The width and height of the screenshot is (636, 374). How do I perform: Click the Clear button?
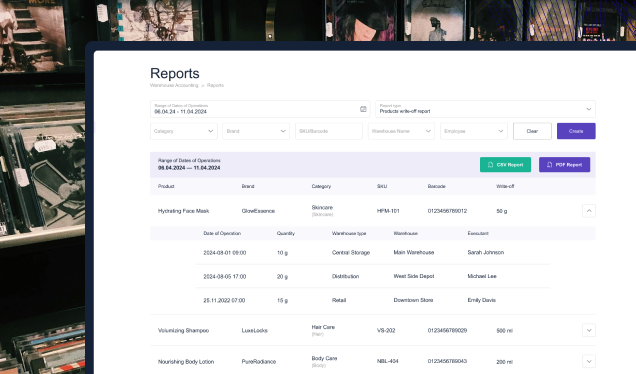tap(532, 131)
